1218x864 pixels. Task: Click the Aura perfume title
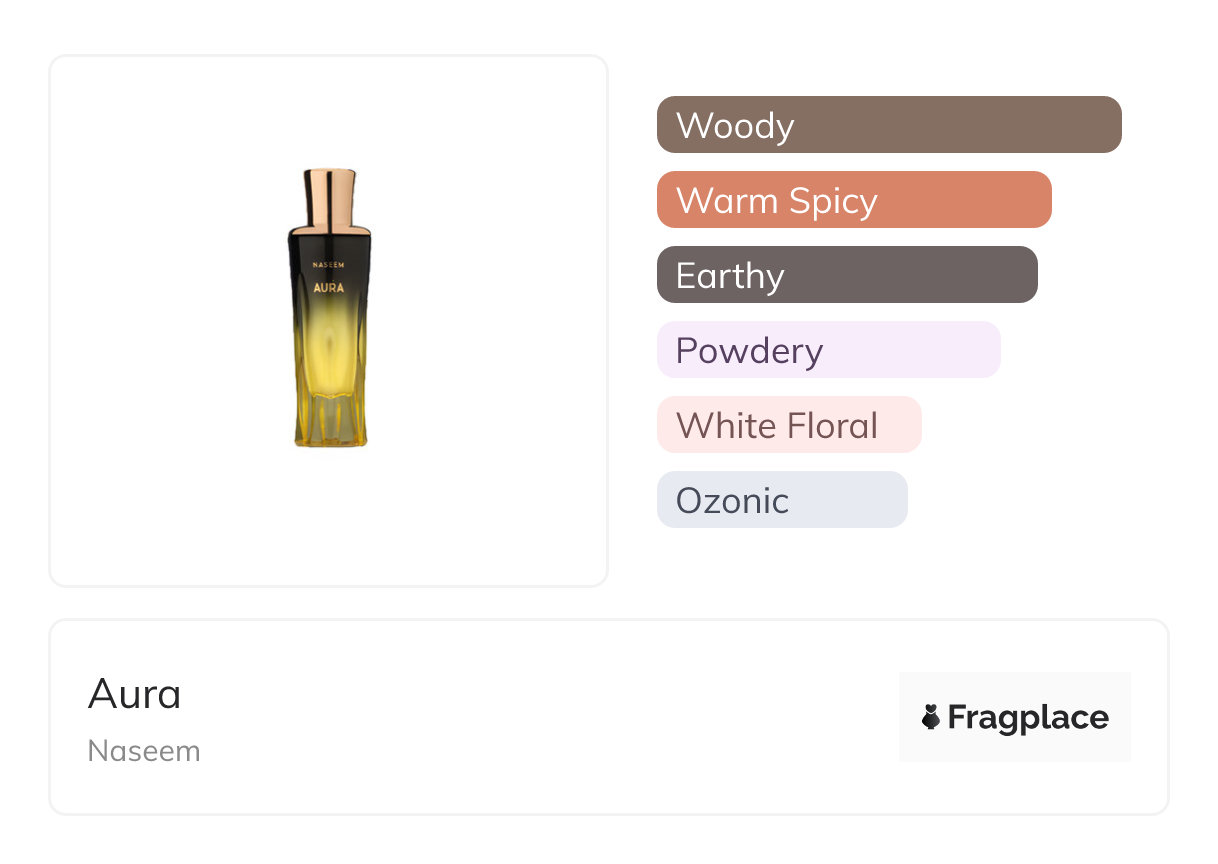pyautogui.click(x=135, y=693)
